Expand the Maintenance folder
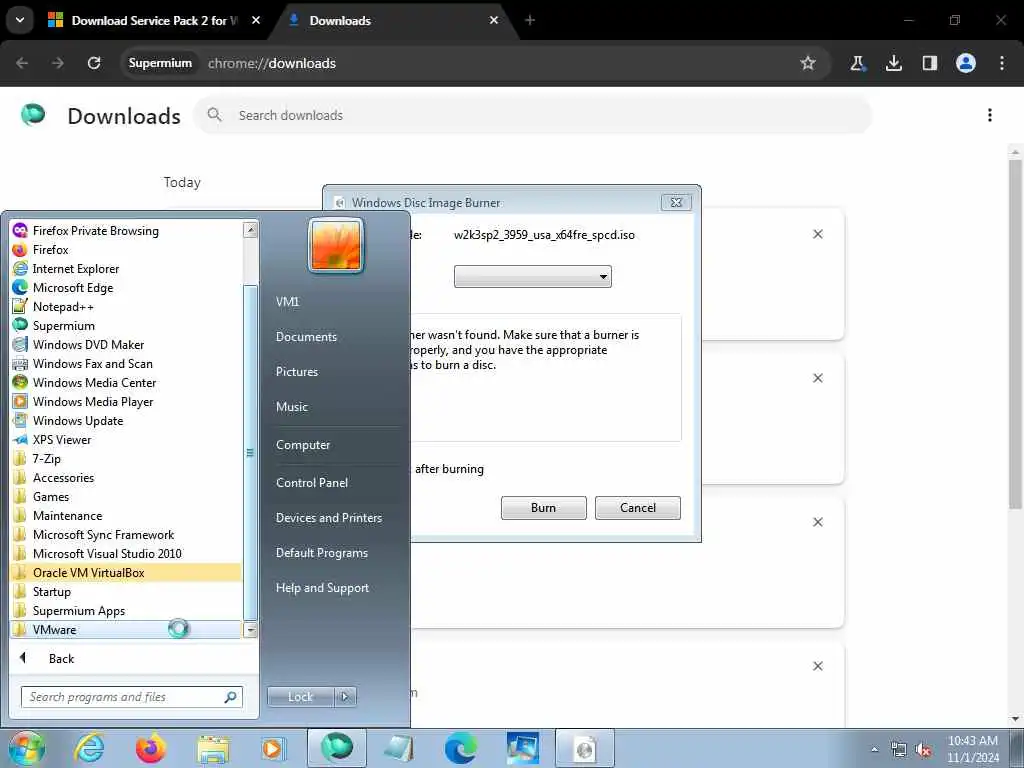This screenshot has height=768, width=1024. pos(125,515)
